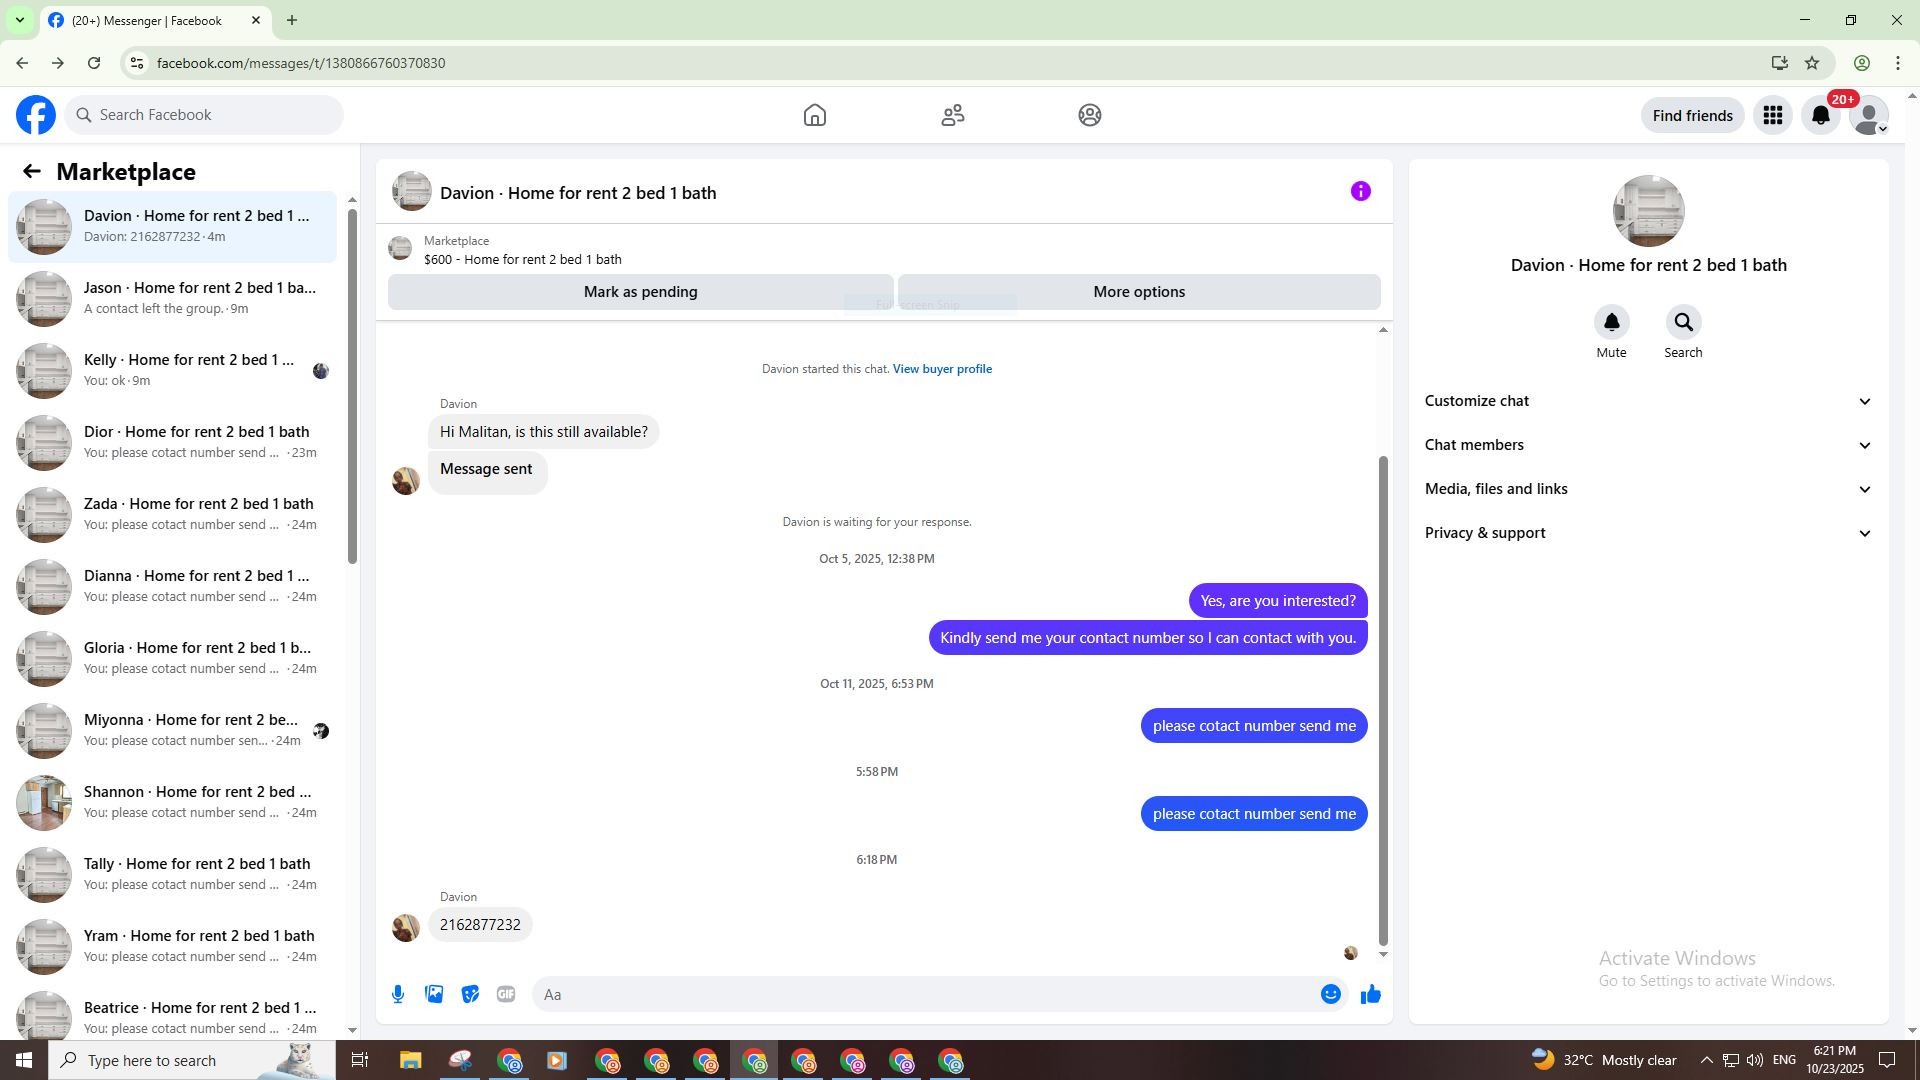Viewport: 1920px width, 1080px height.
Task: Open the sticker picker icon
Action: [x=470, y=994]
